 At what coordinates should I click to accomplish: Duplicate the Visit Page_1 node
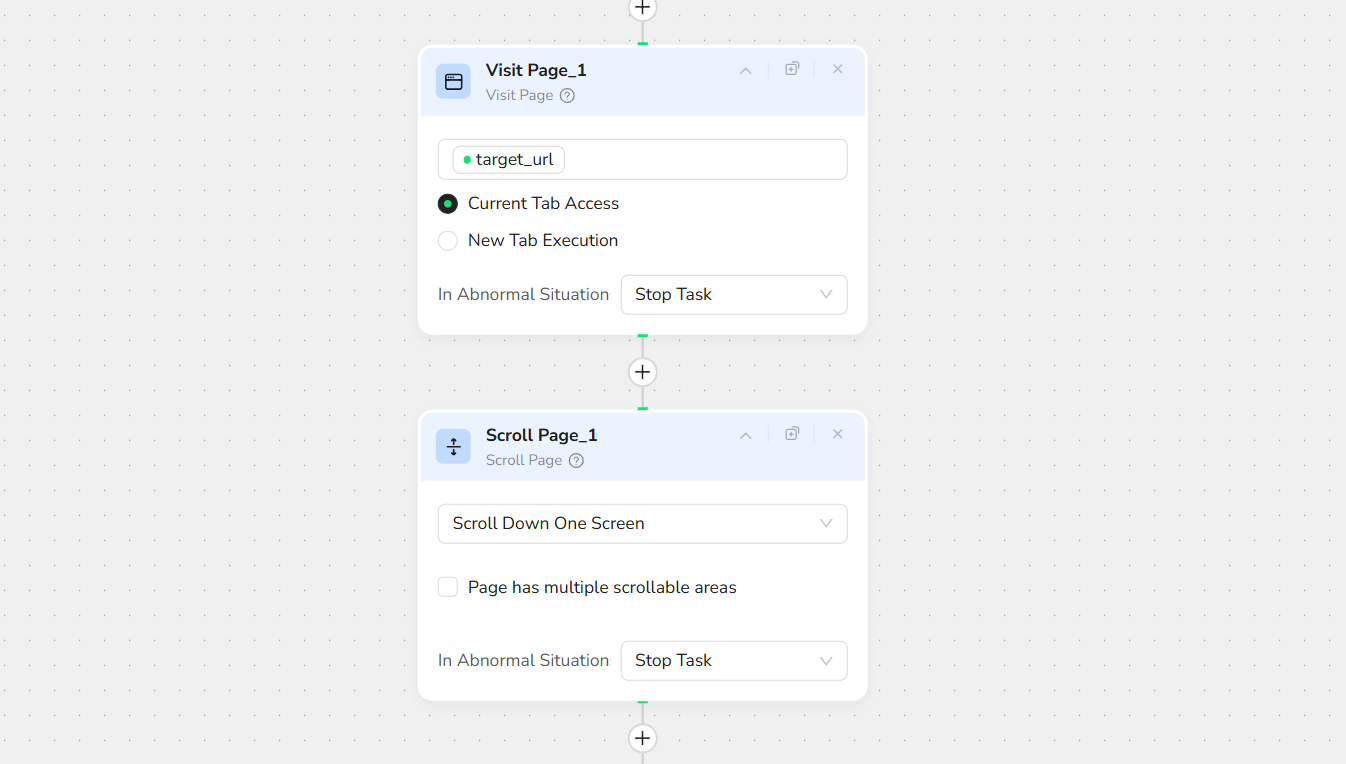click(792, 69)
